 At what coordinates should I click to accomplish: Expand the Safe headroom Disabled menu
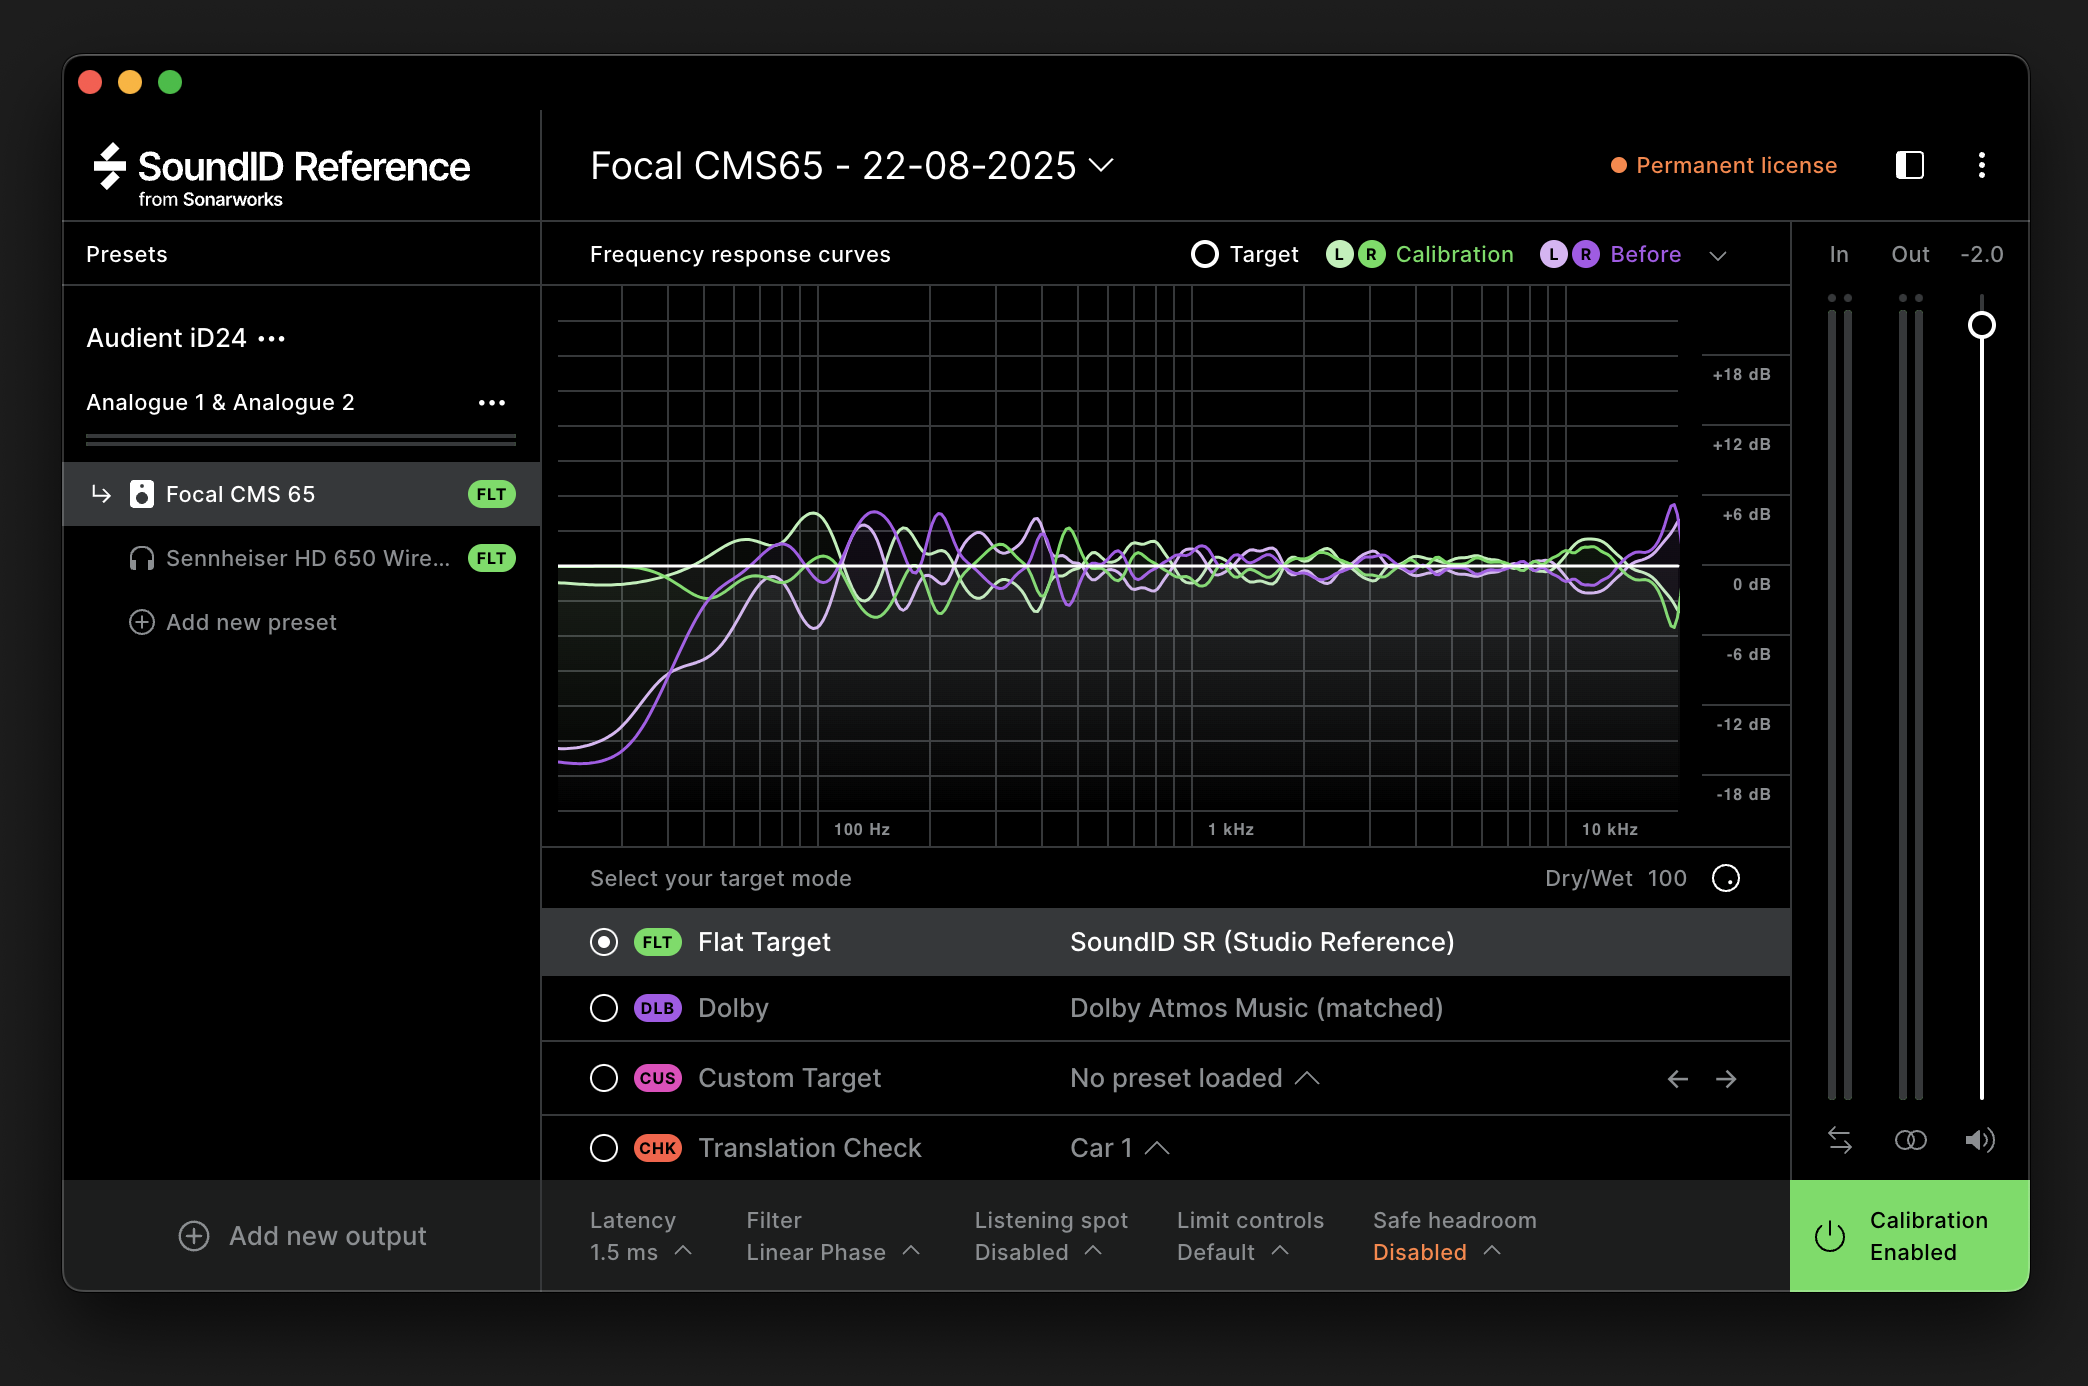(1492, 1250)
